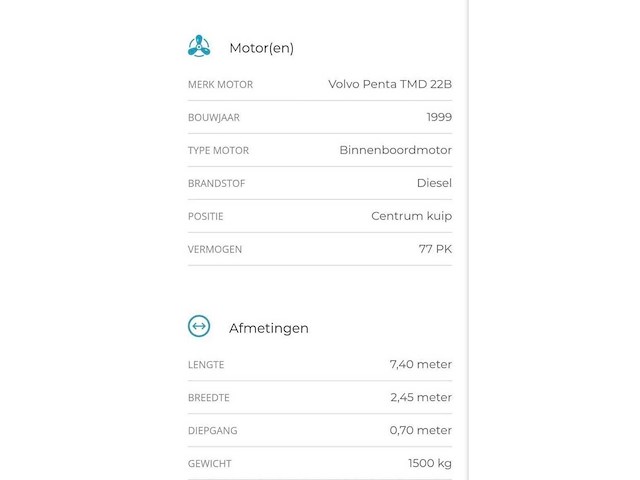Click the TYPE MOTOR label
Viewport: 640px width, 480px height.
pos(218,151)
